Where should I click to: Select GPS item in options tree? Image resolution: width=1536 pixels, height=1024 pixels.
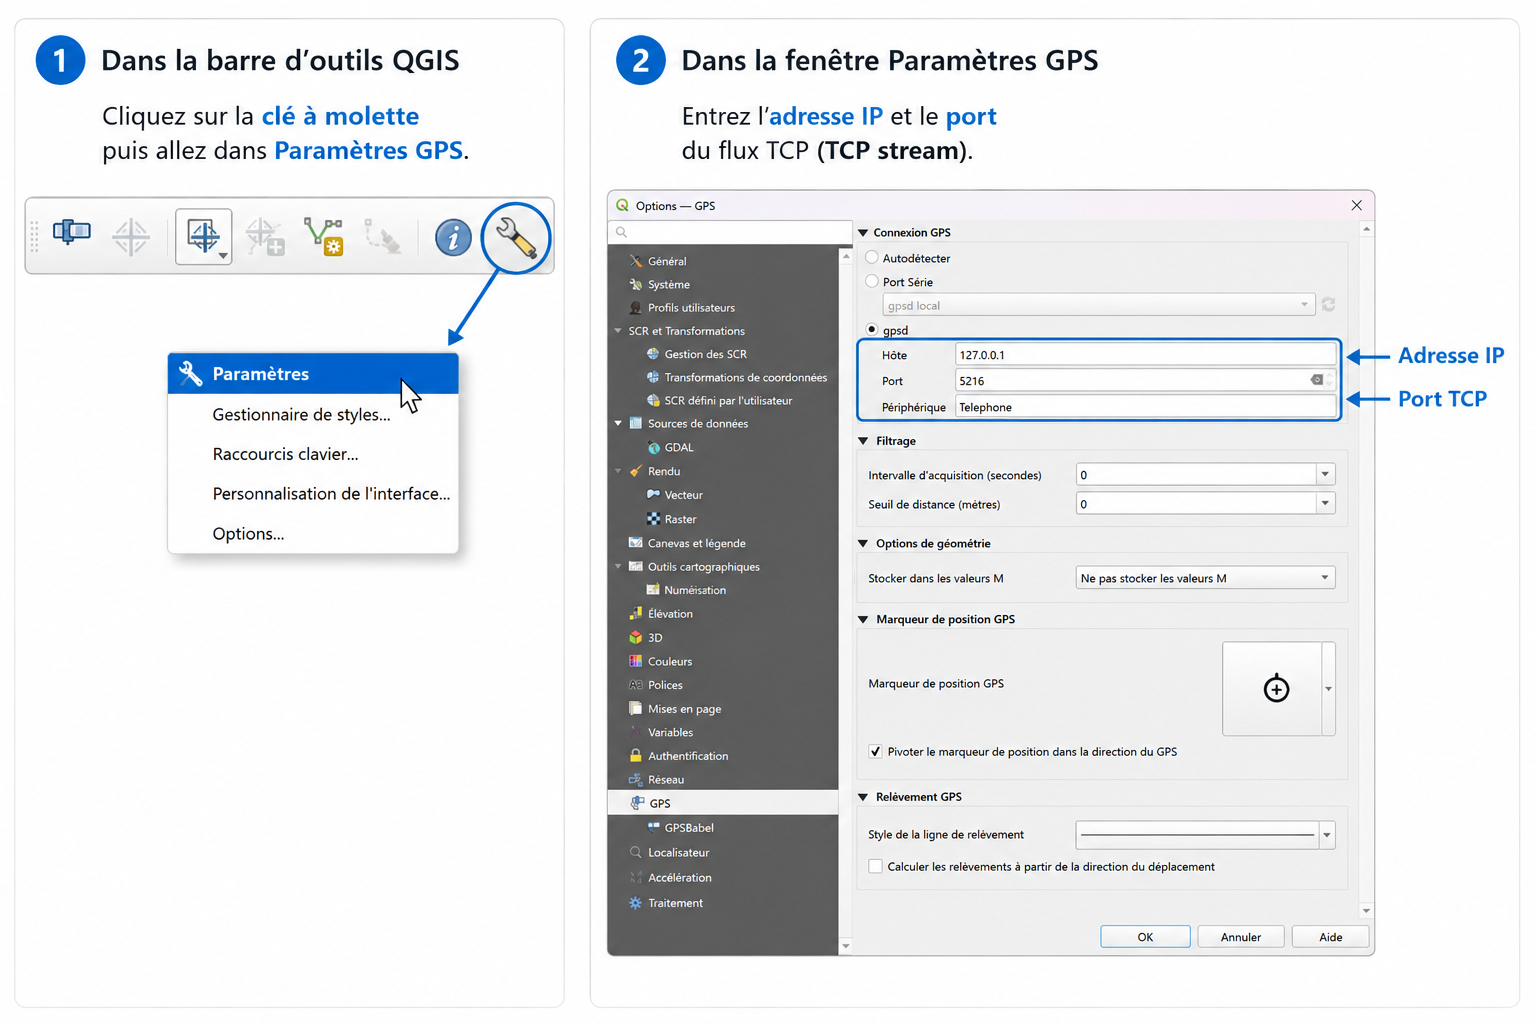[x=723, y=803]
